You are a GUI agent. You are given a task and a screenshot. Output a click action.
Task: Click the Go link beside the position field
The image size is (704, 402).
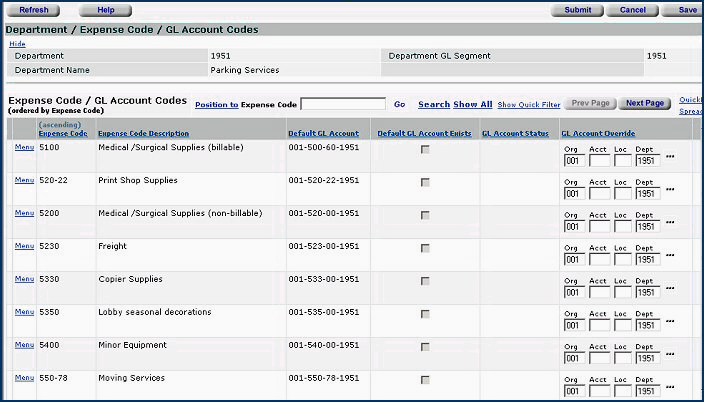click(x=399, y=104)
